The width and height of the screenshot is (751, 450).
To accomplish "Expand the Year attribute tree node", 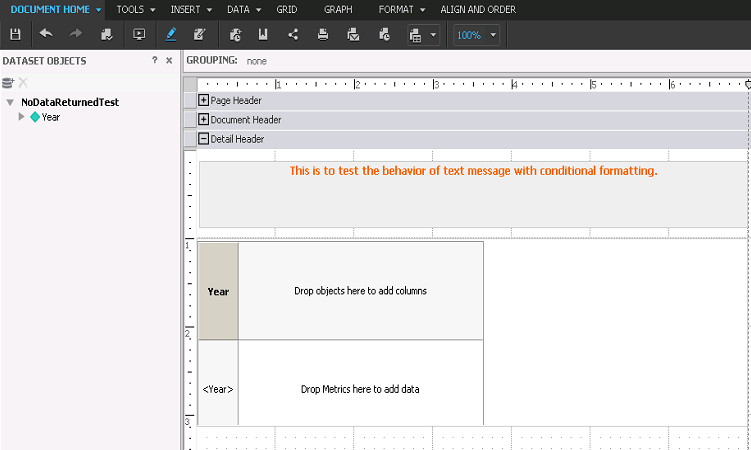I will pos(21,116).
